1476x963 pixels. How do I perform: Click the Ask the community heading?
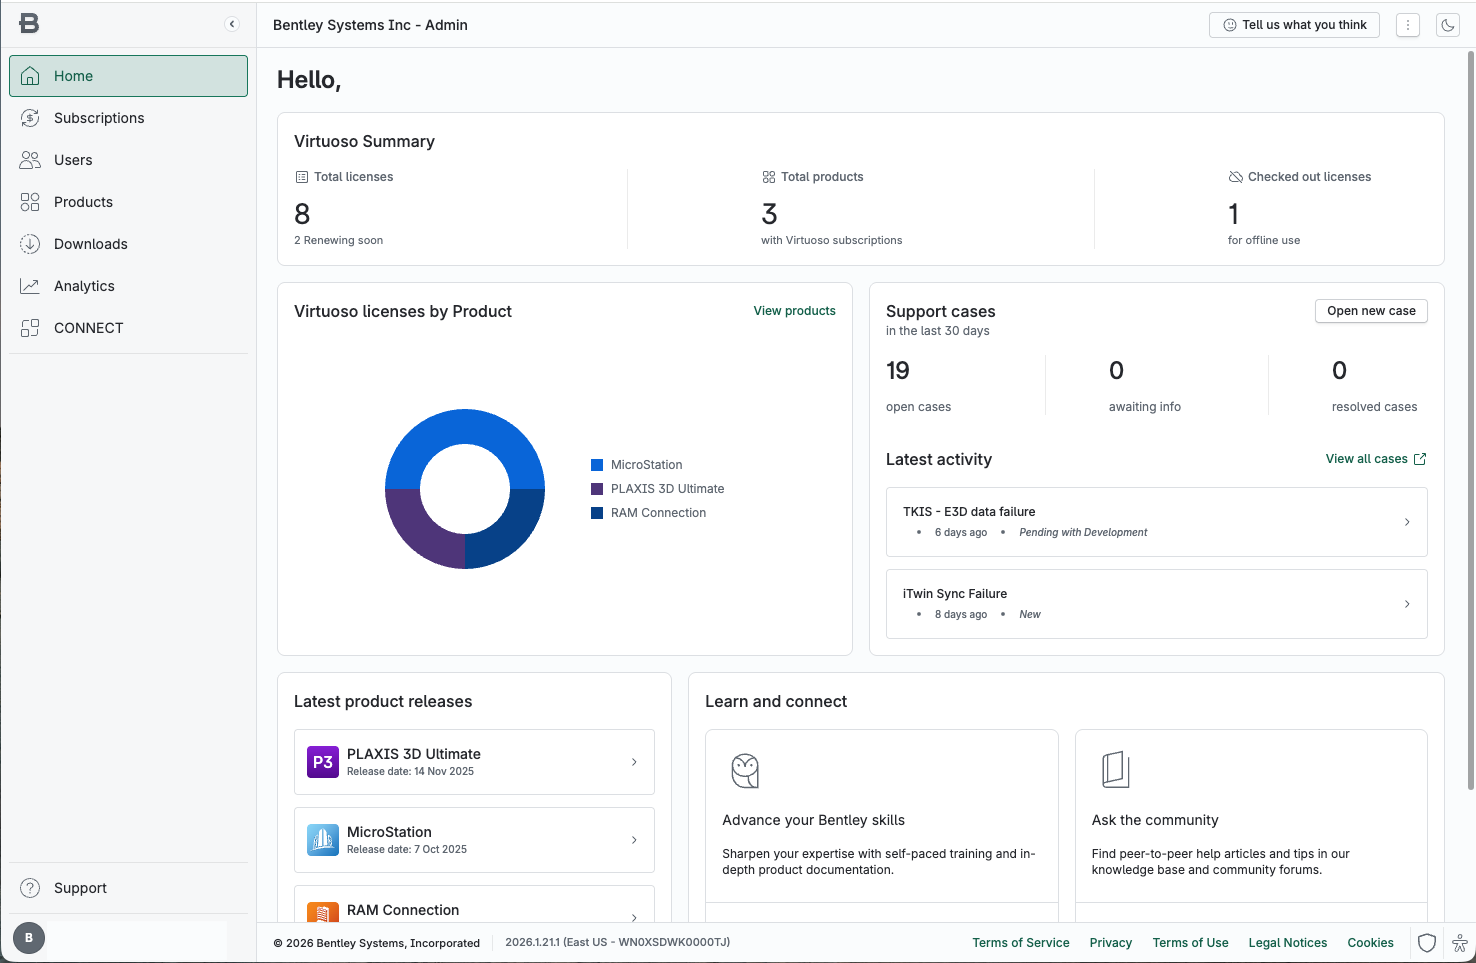(x=1155, y=820)
